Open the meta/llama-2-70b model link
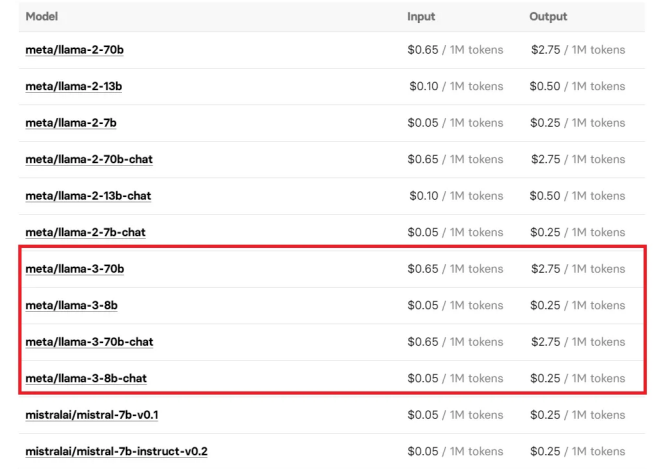The width and height of the screenshot is (654, 469). pyautogui.click(x=74, y=50)
